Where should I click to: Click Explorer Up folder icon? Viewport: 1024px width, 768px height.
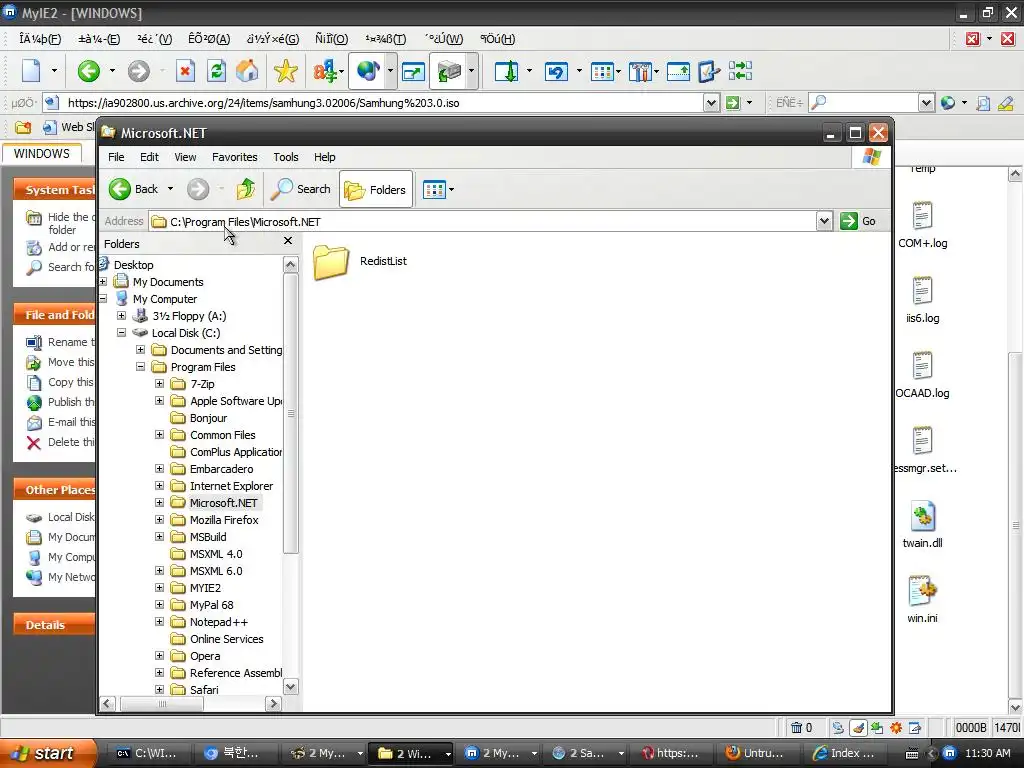246,189
